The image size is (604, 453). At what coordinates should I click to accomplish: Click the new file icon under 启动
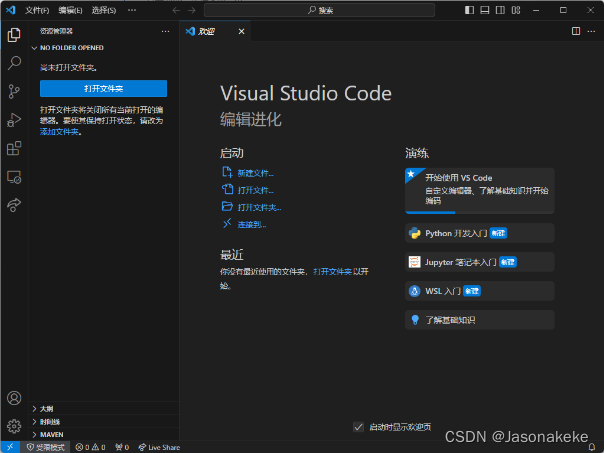227,172
